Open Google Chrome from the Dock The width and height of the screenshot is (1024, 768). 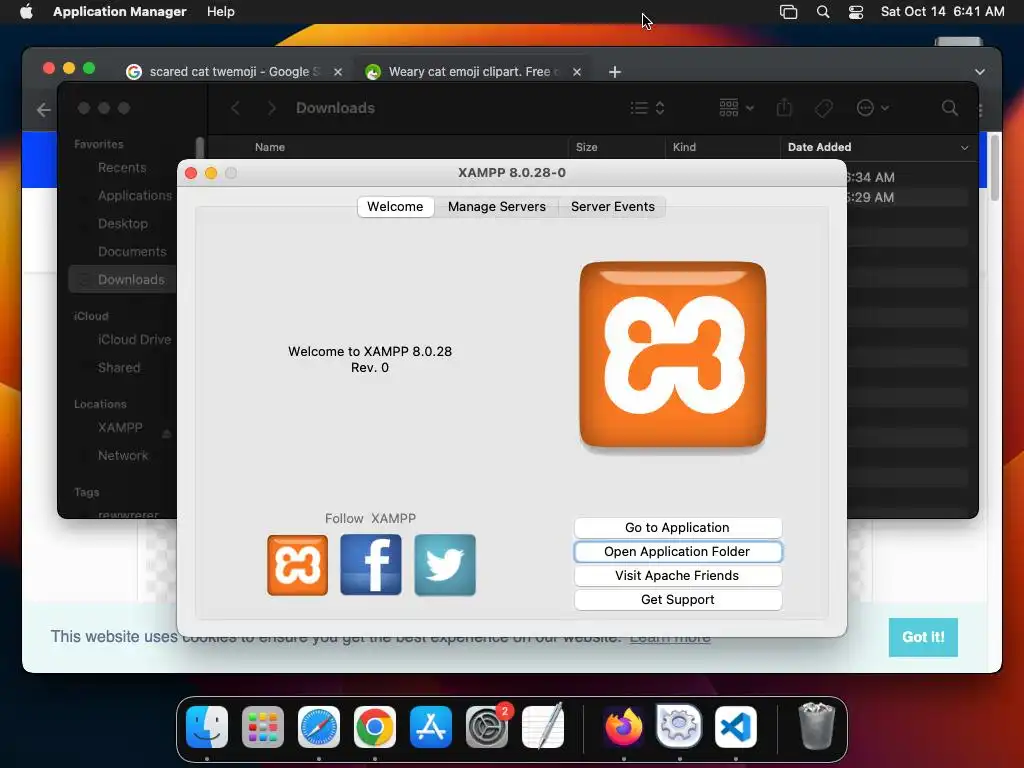click(375, 727)
